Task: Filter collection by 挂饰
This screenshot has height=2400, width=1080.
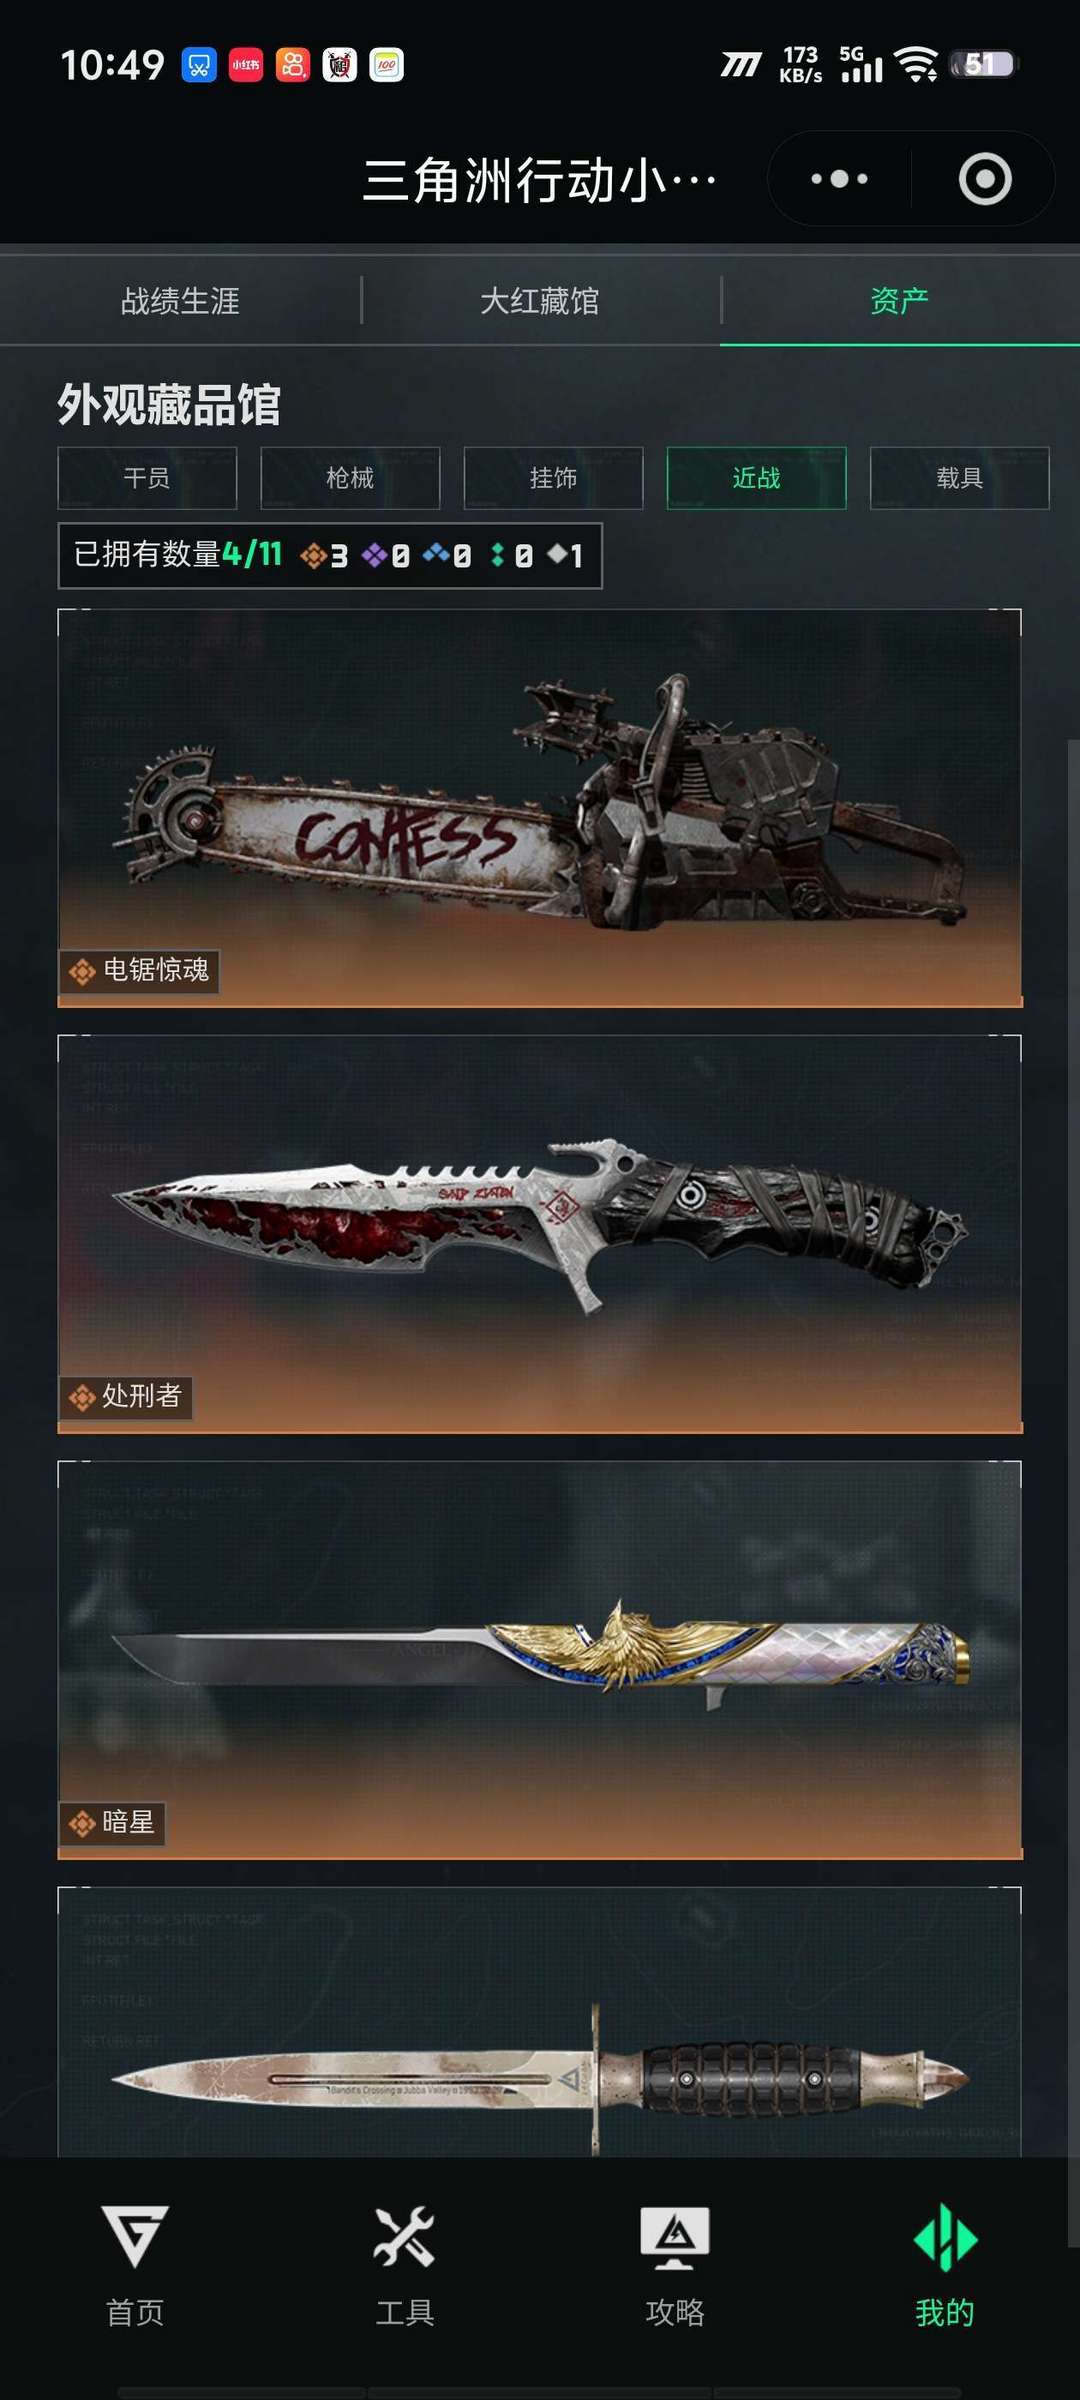Action: coord(553,478)
